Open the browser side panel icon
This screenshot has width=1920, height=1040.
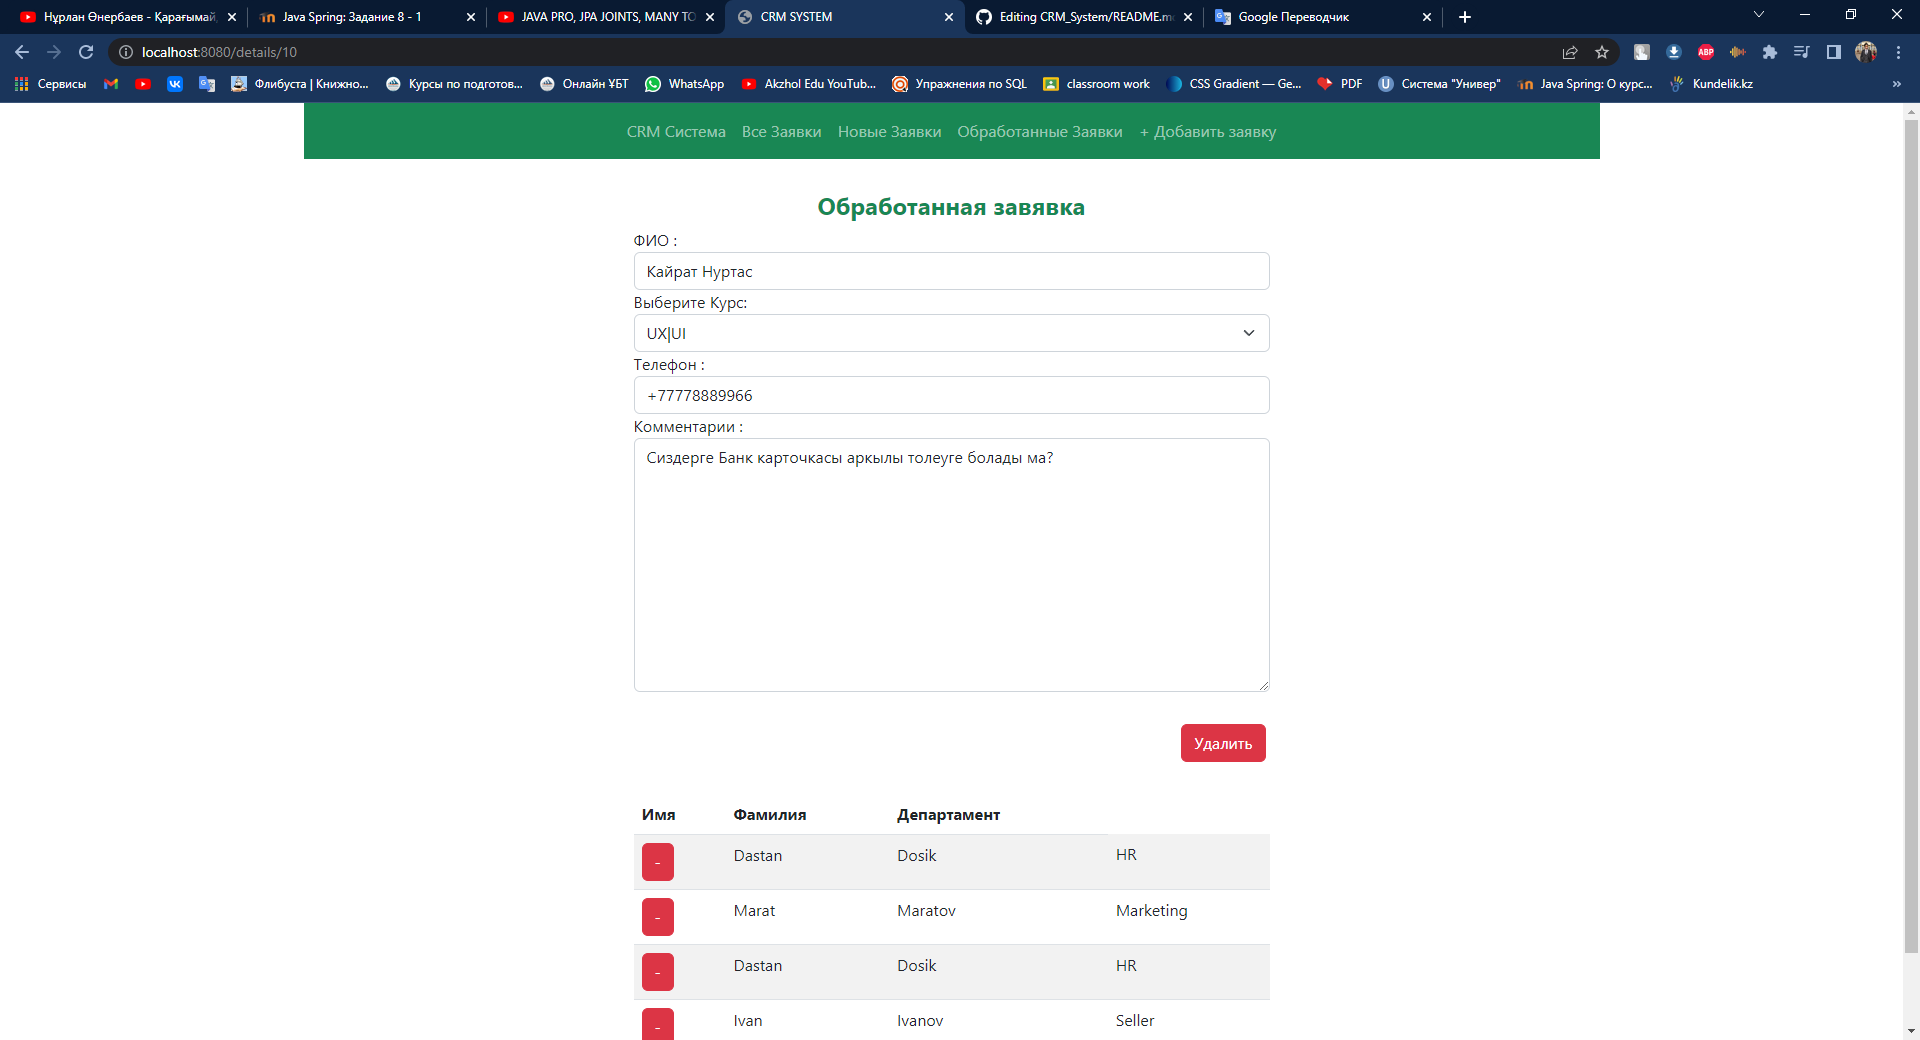1834,52
